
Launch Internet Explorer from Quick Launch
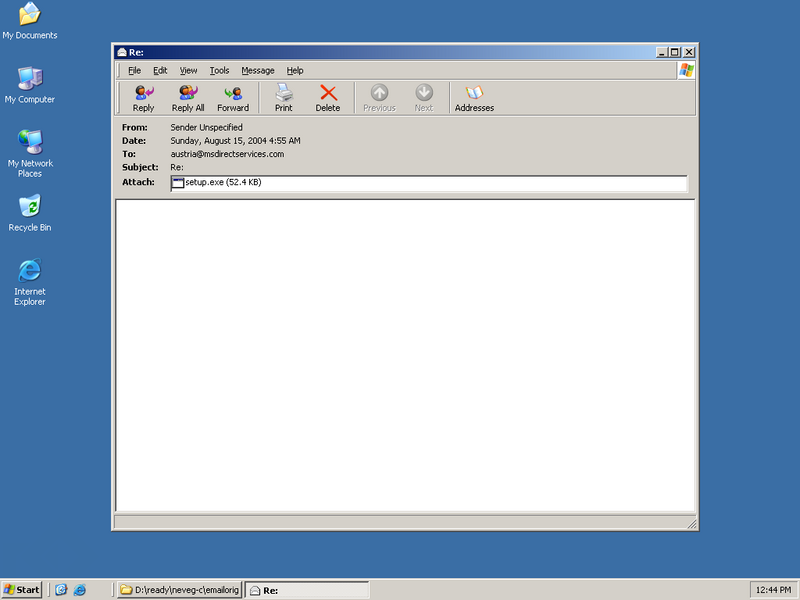point(80,590)
